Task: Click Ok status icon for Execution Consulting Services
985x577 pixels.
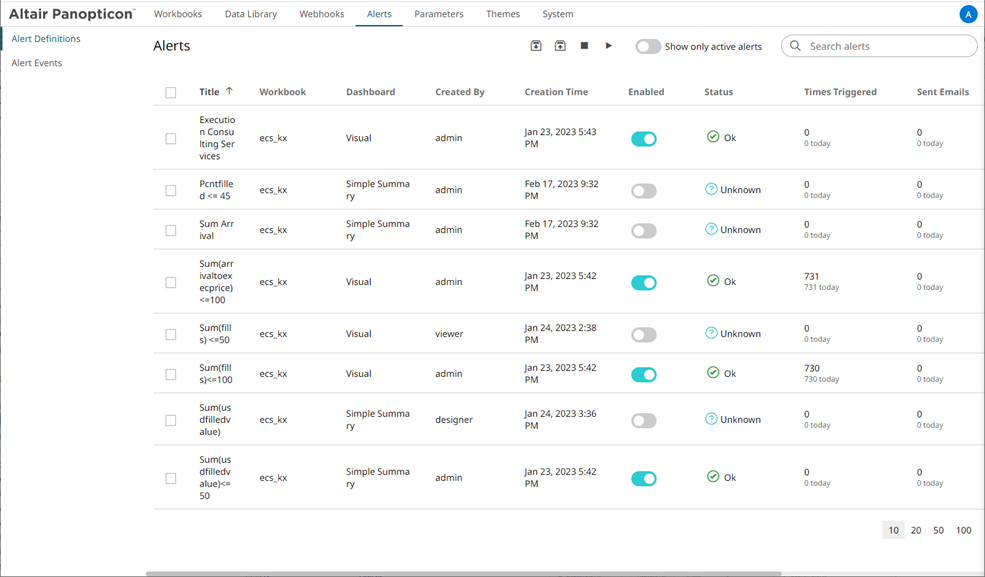Action: 713,136
